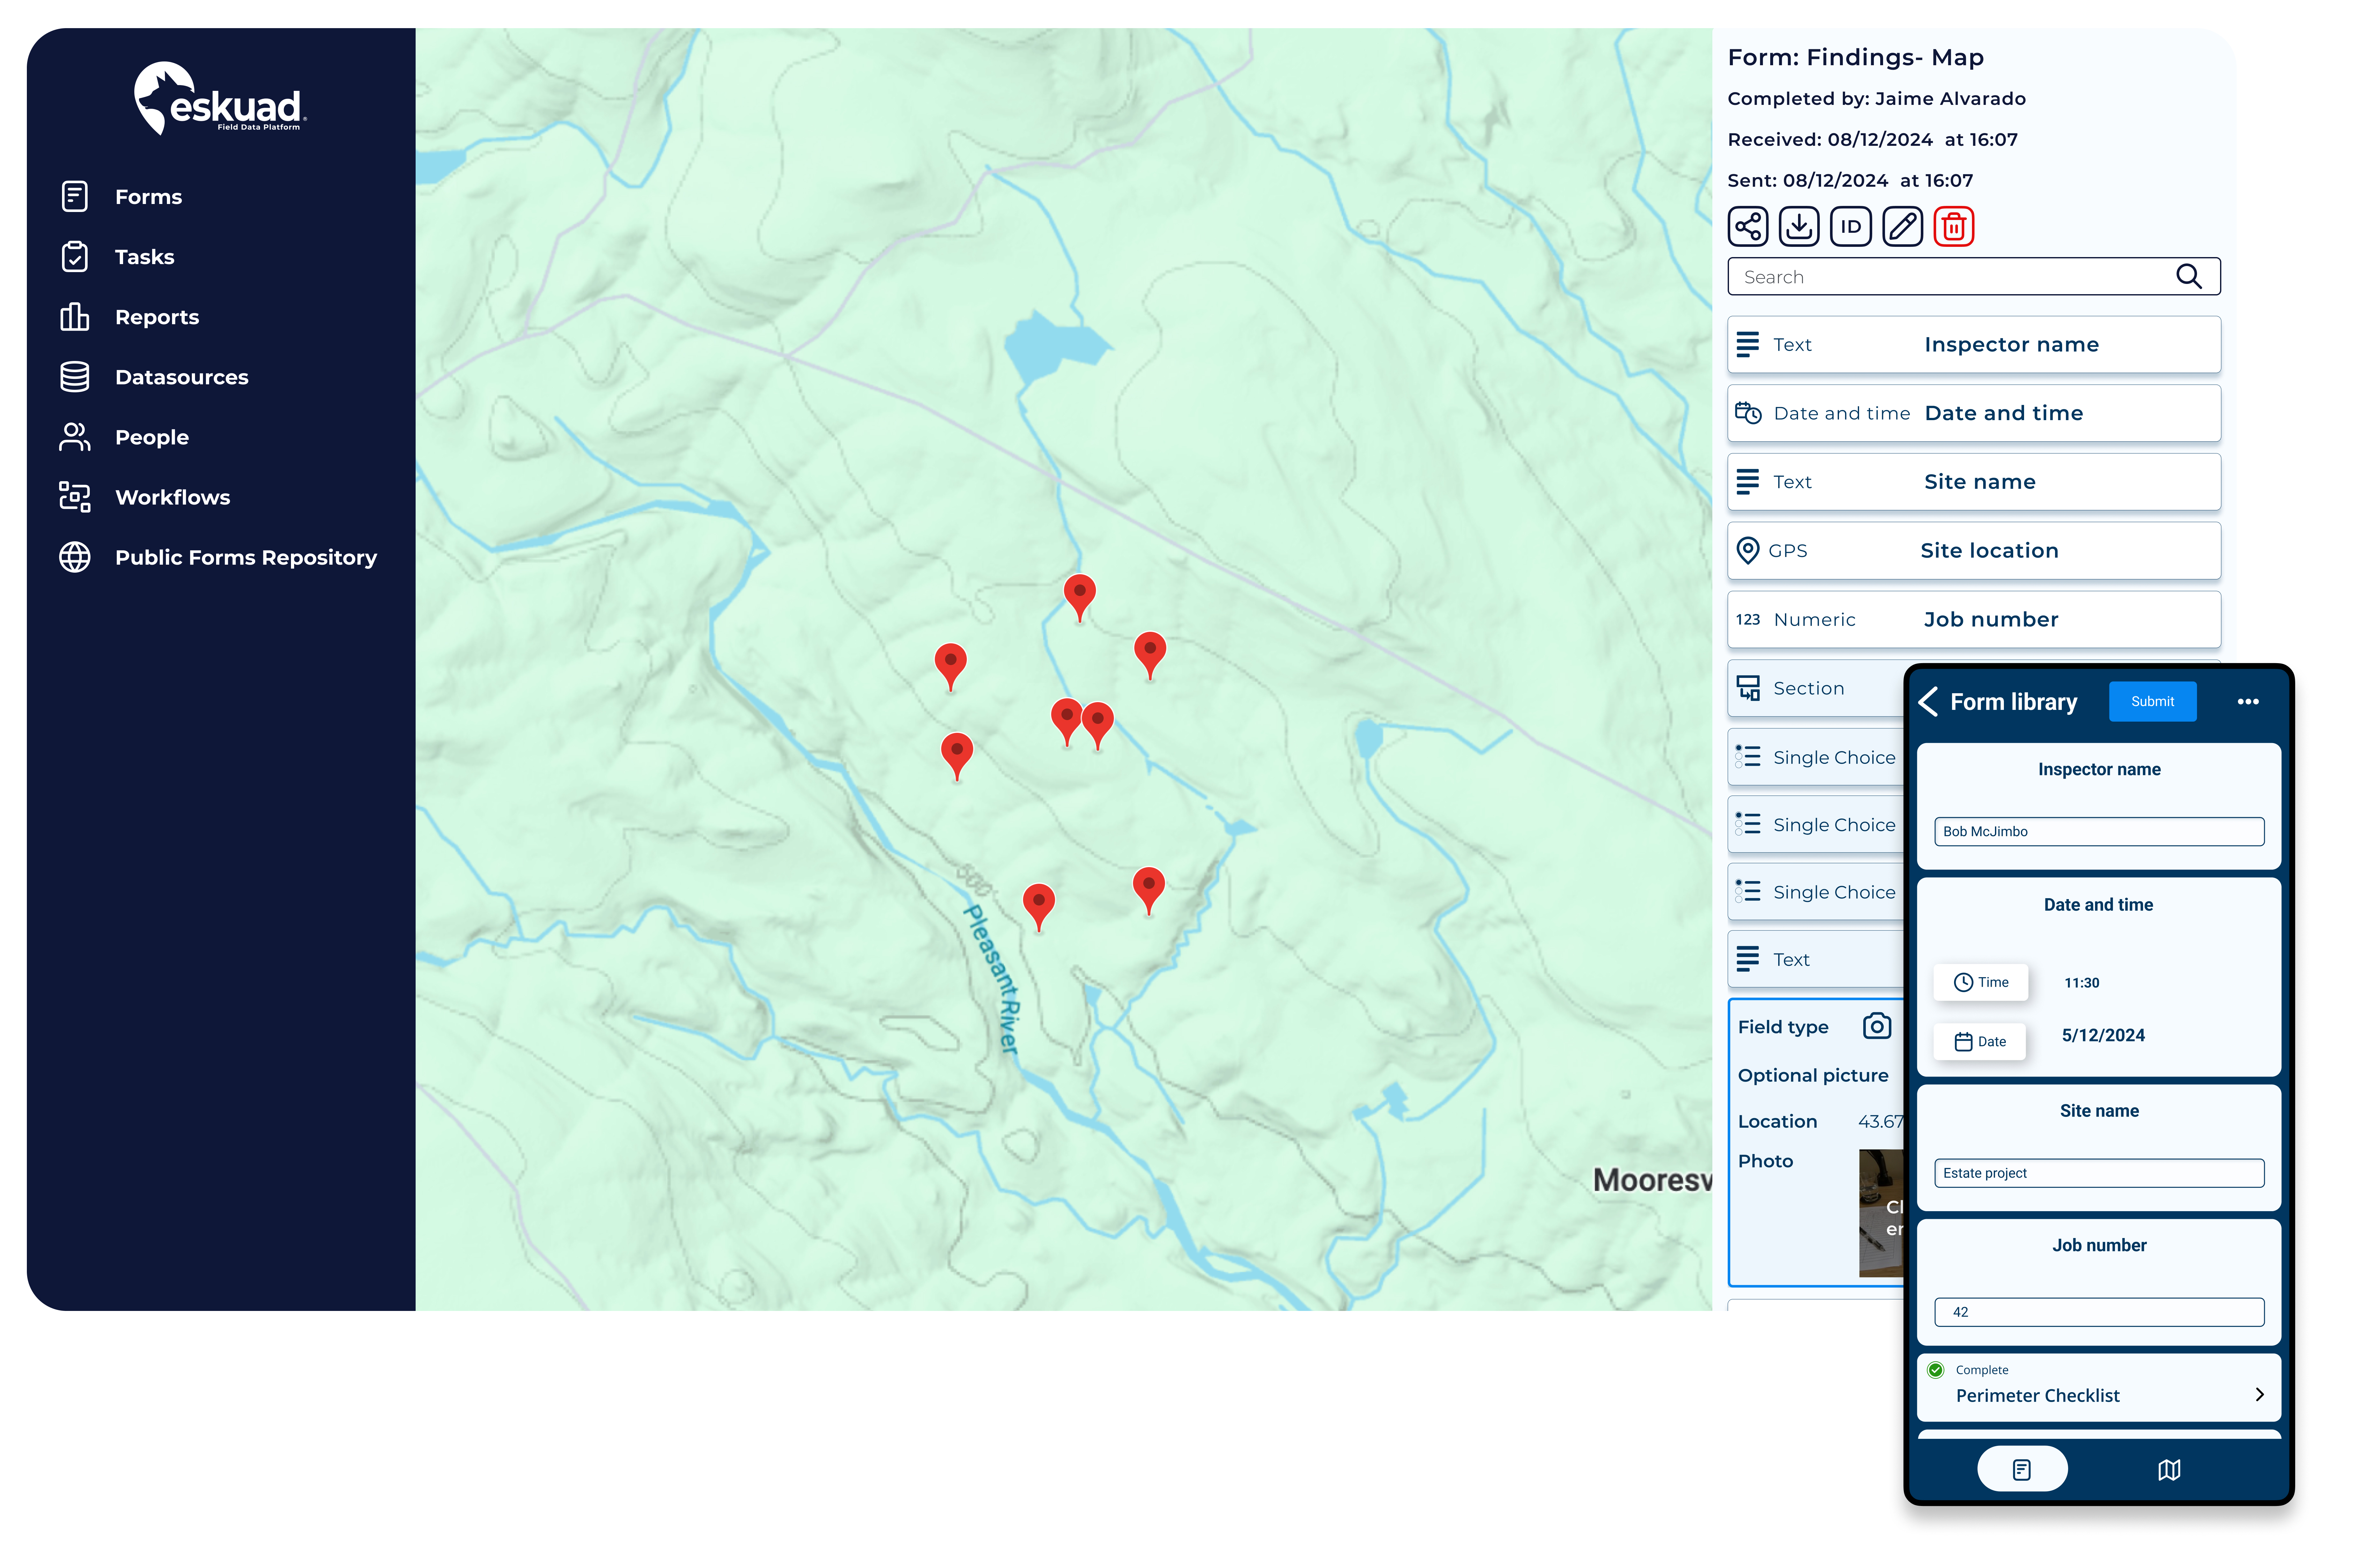Edit the Job number input 42
Screen dimensions: 2362x1568
[x=2099, y=1312]
